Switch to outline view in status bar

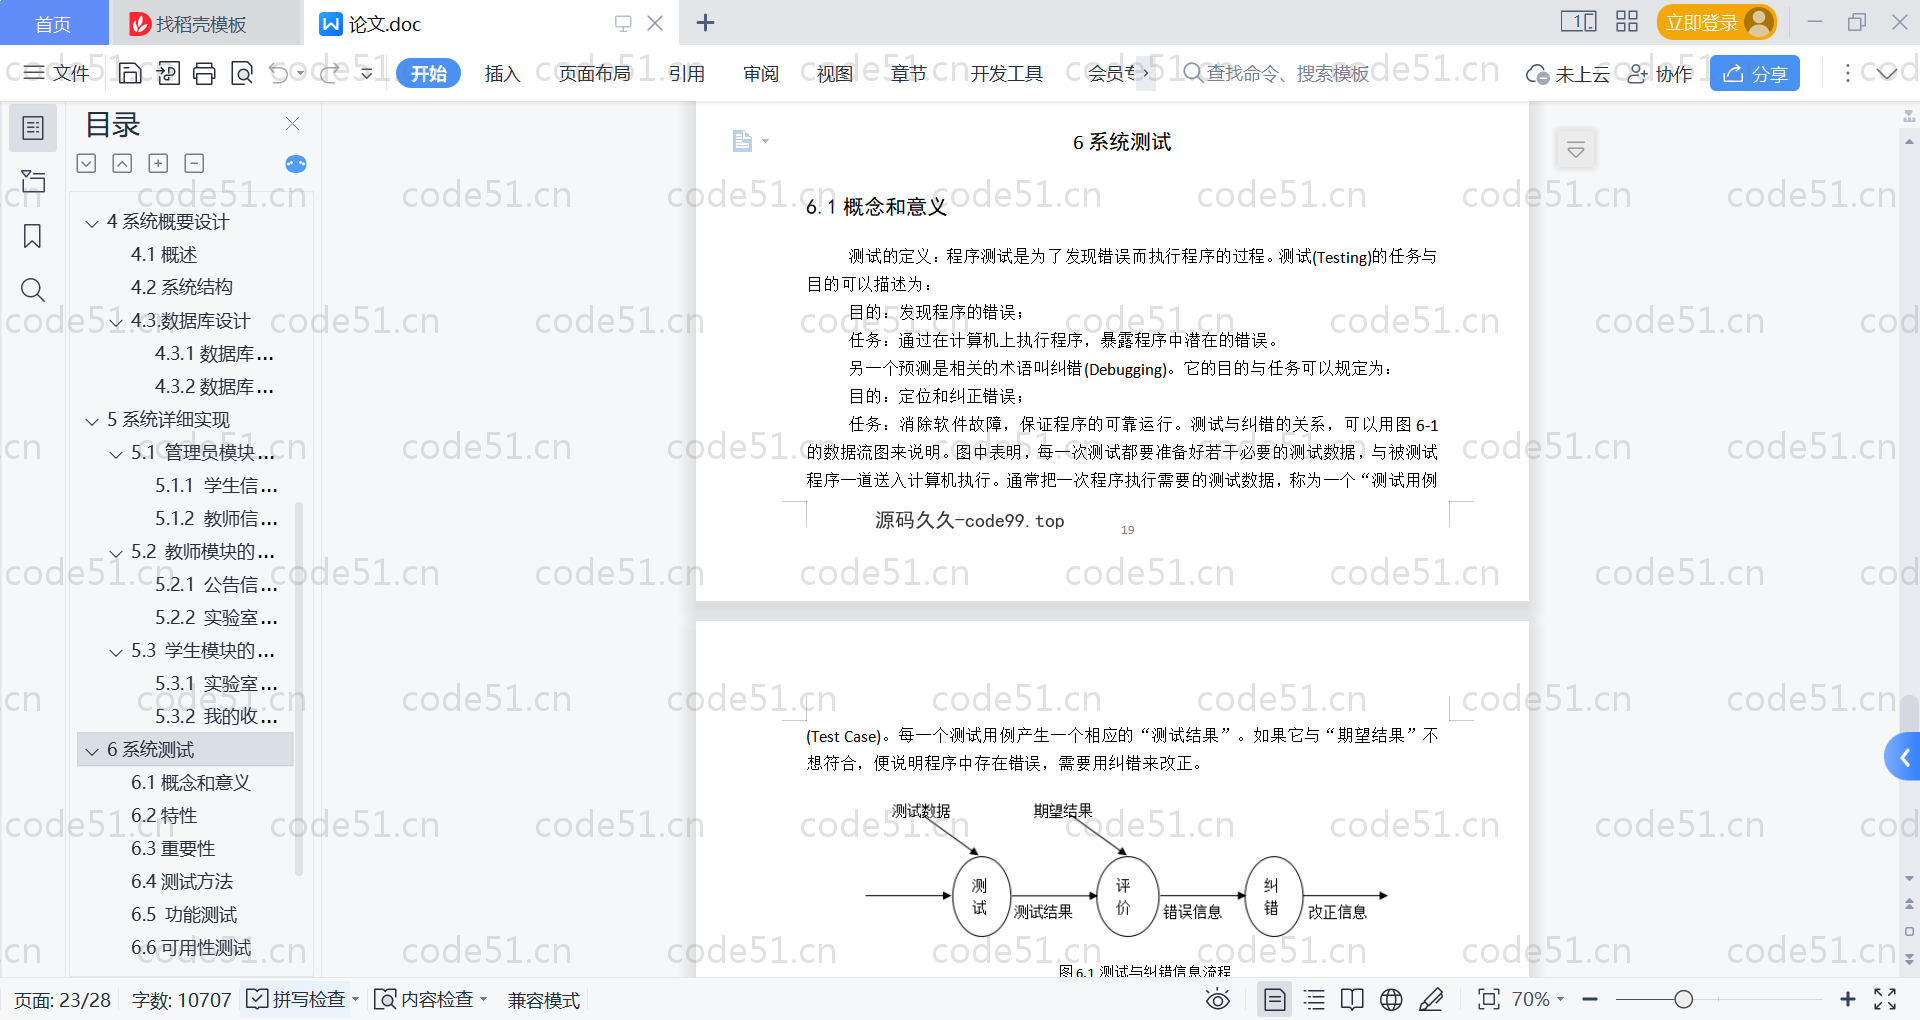pos(1315,999)
